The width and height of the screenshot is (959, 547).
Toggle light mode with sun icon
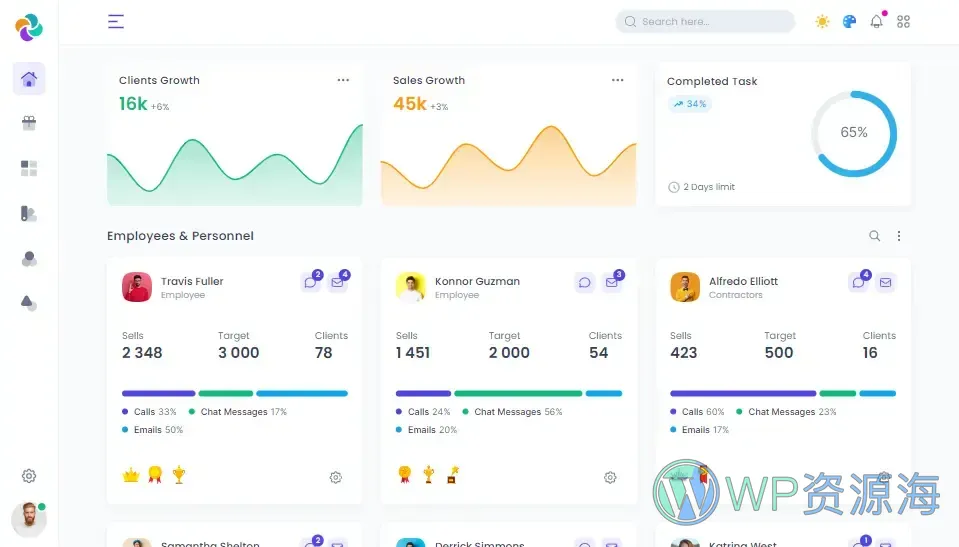click(x=822, y=21)
